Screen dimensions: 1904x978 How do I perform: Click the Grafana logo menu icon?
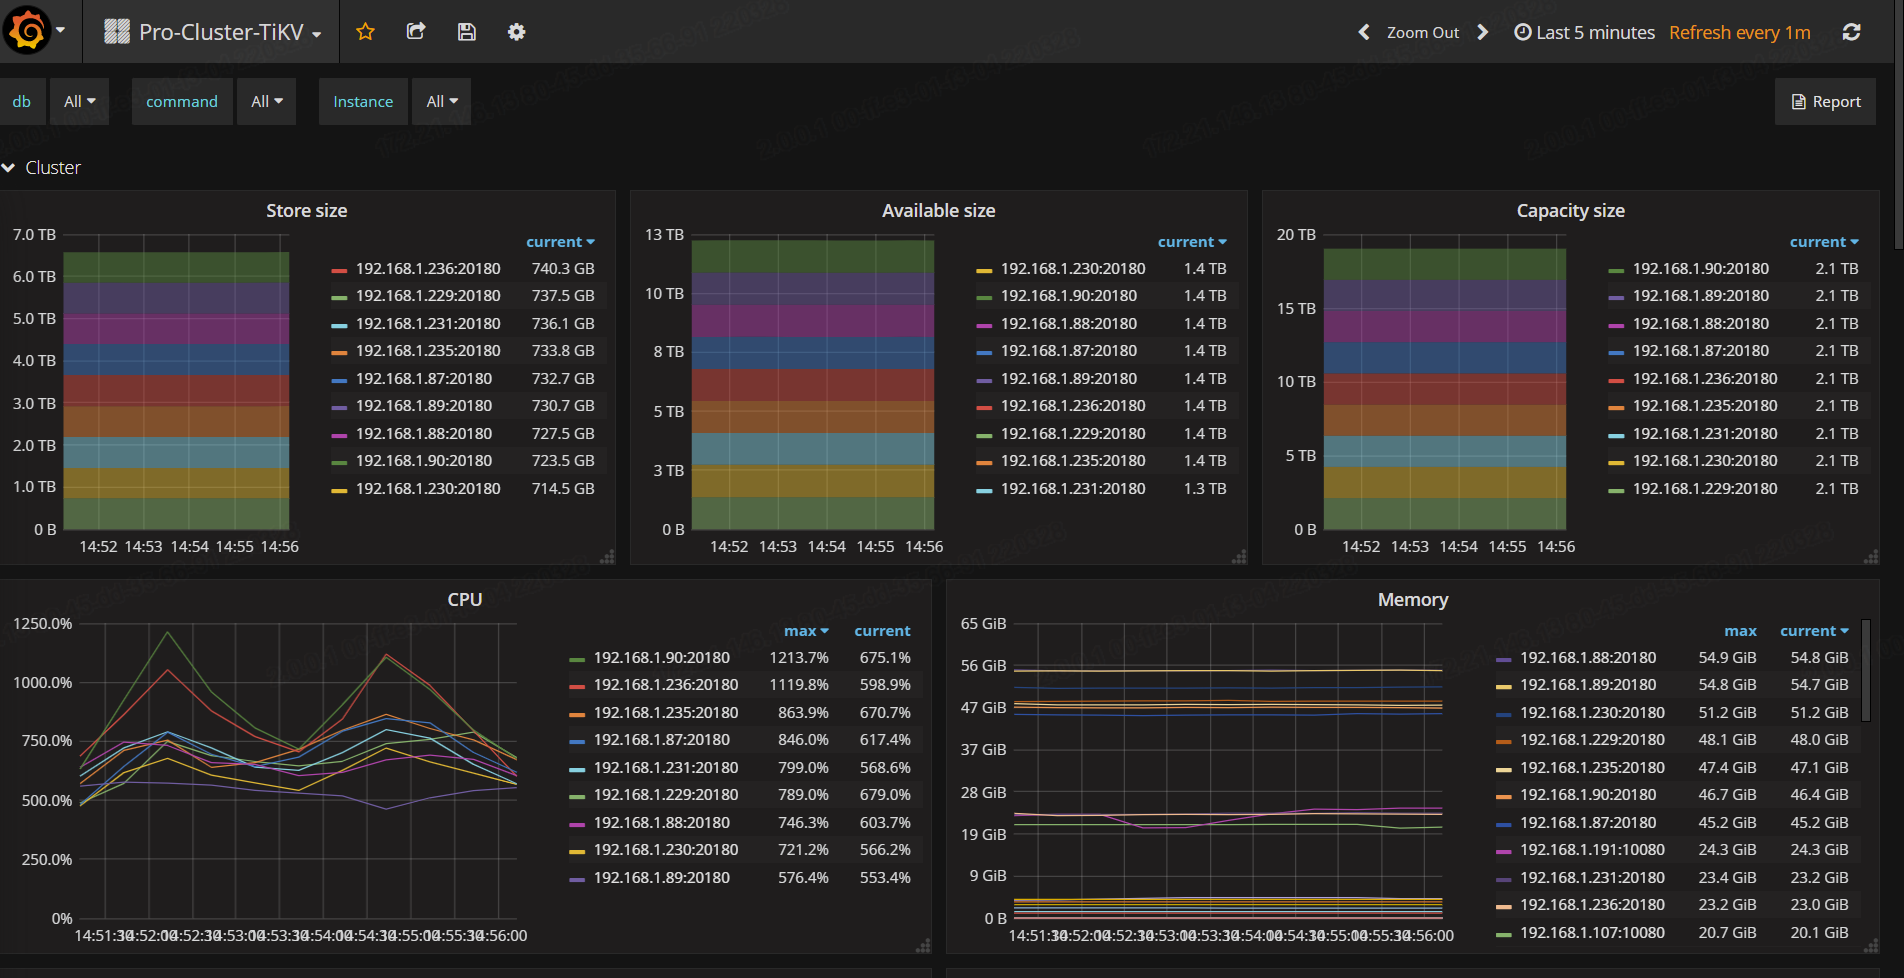click(28, 31)
